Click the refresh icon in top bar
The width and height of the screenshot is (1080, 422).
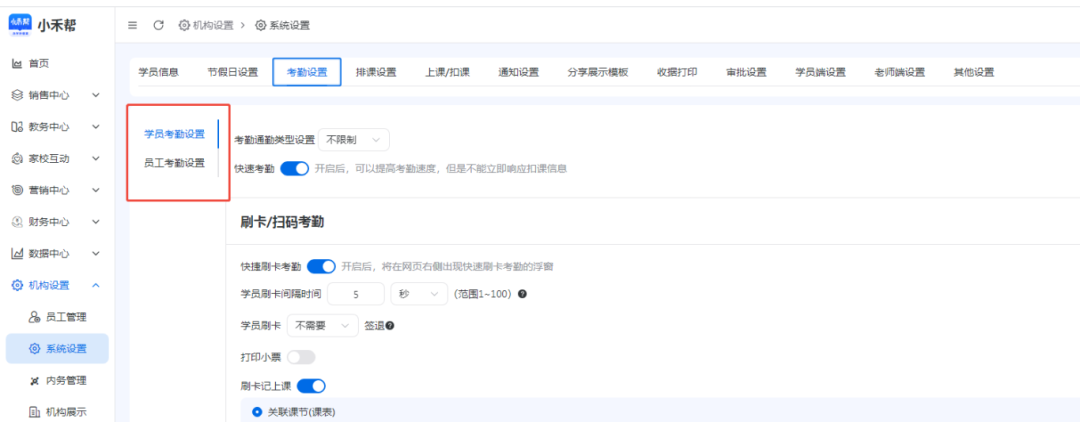point(158,25)
